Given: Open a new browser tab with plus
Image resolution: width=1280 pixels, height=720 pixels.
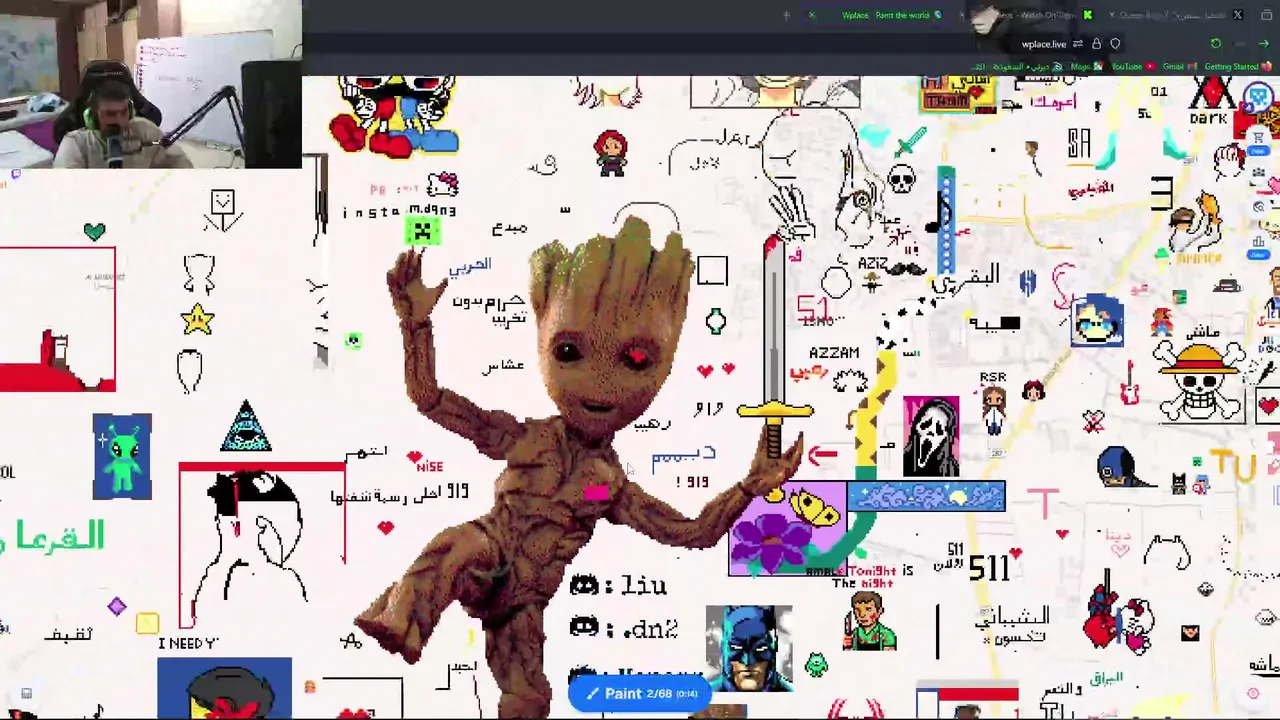Looking at the screenshot, I should [786, 15].
